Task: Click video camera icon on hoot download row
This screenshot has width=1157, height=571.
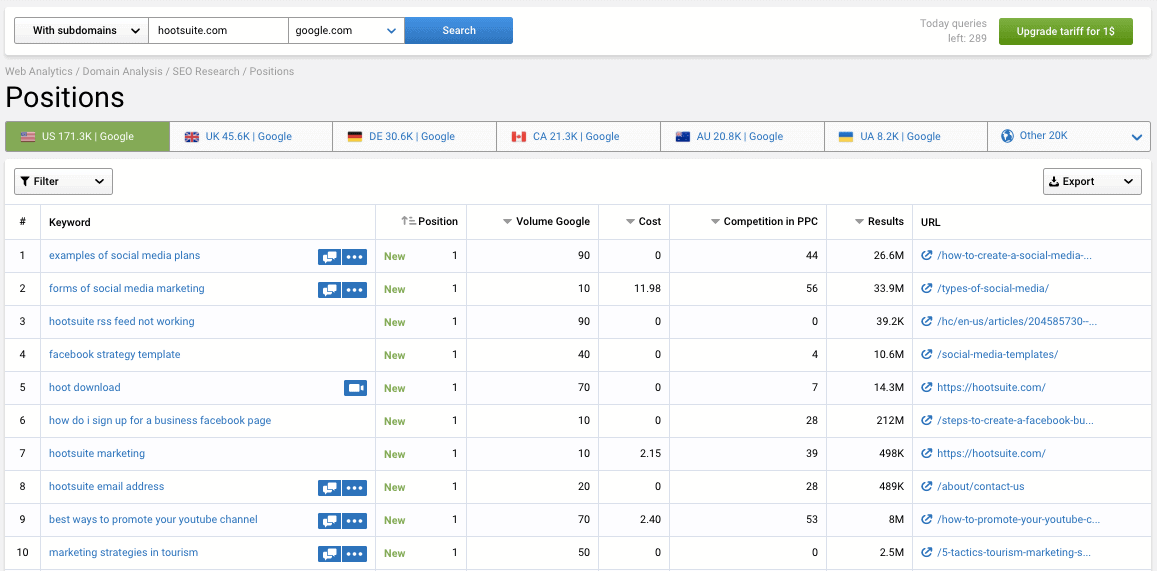Action: [356, 388]
